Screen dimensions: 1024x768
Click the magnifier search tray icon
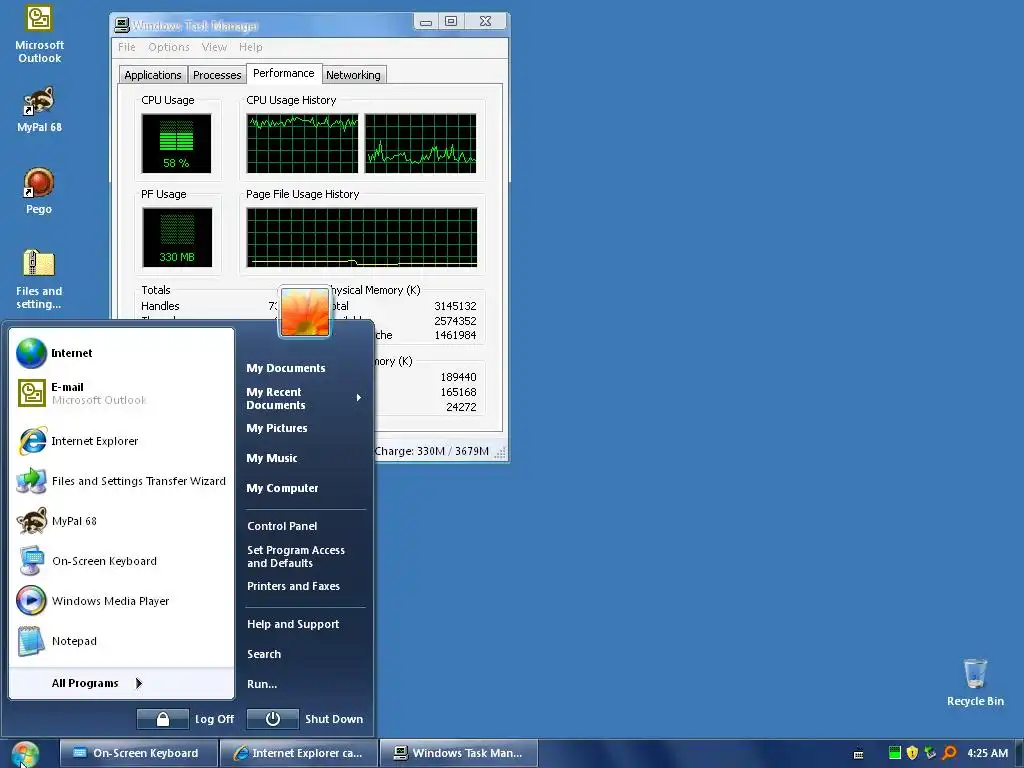[950, 753]
